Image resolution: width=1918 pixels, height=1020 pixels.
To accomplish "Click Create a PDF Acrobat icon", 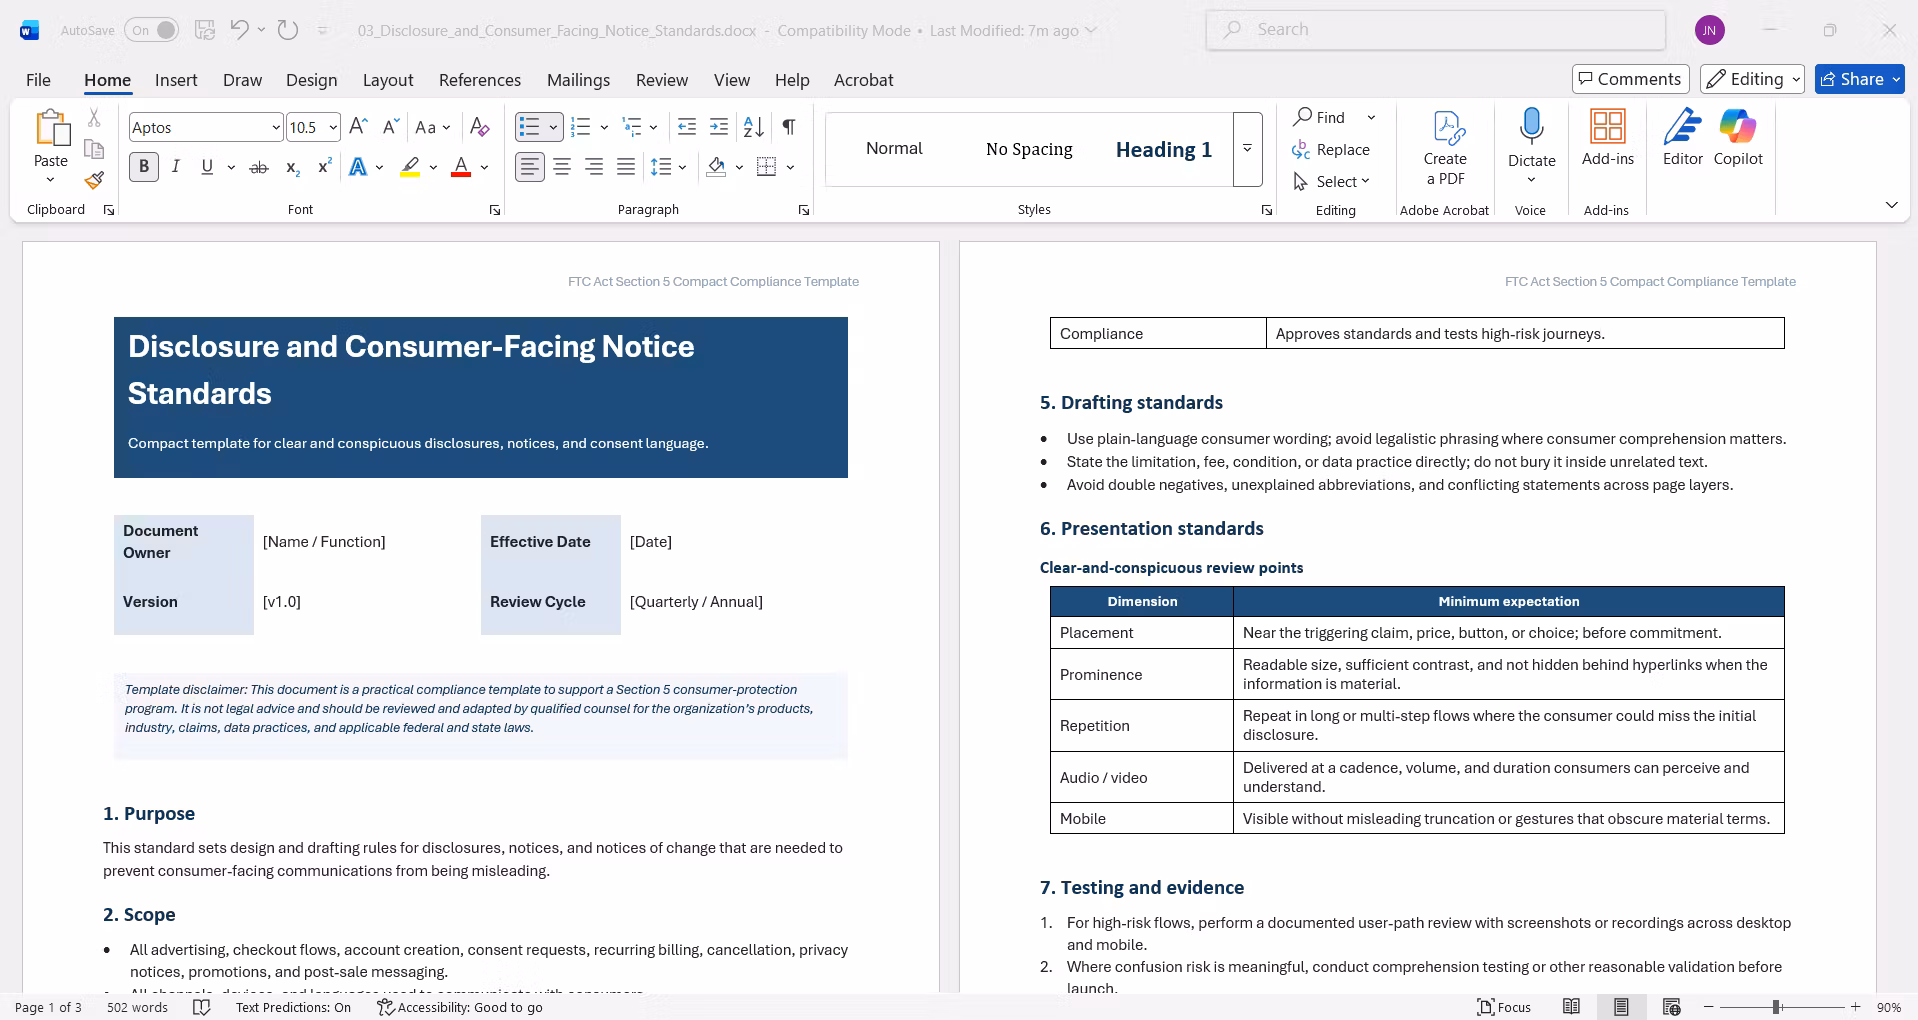I will [1445, 148].
